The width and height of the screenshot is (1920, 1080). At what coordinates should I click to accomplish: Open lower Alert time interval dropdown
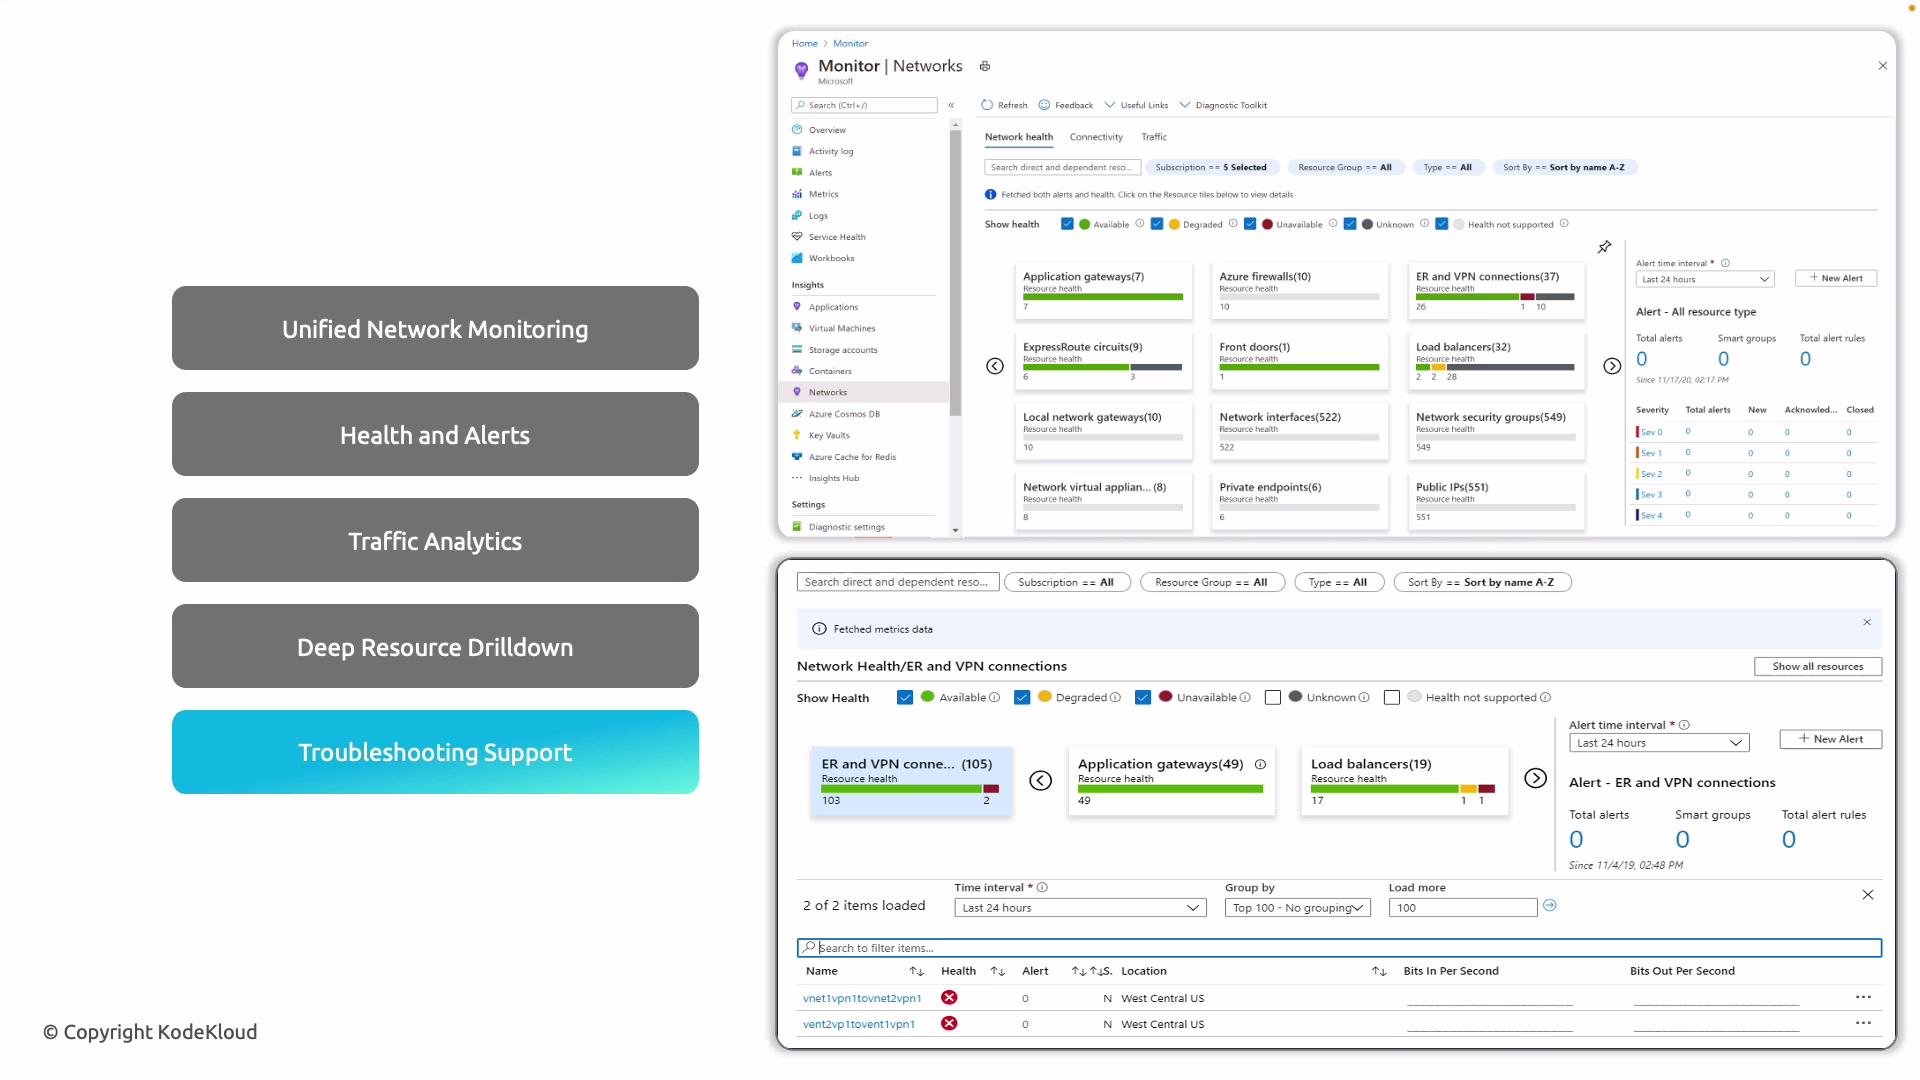tap(1659, 743)
